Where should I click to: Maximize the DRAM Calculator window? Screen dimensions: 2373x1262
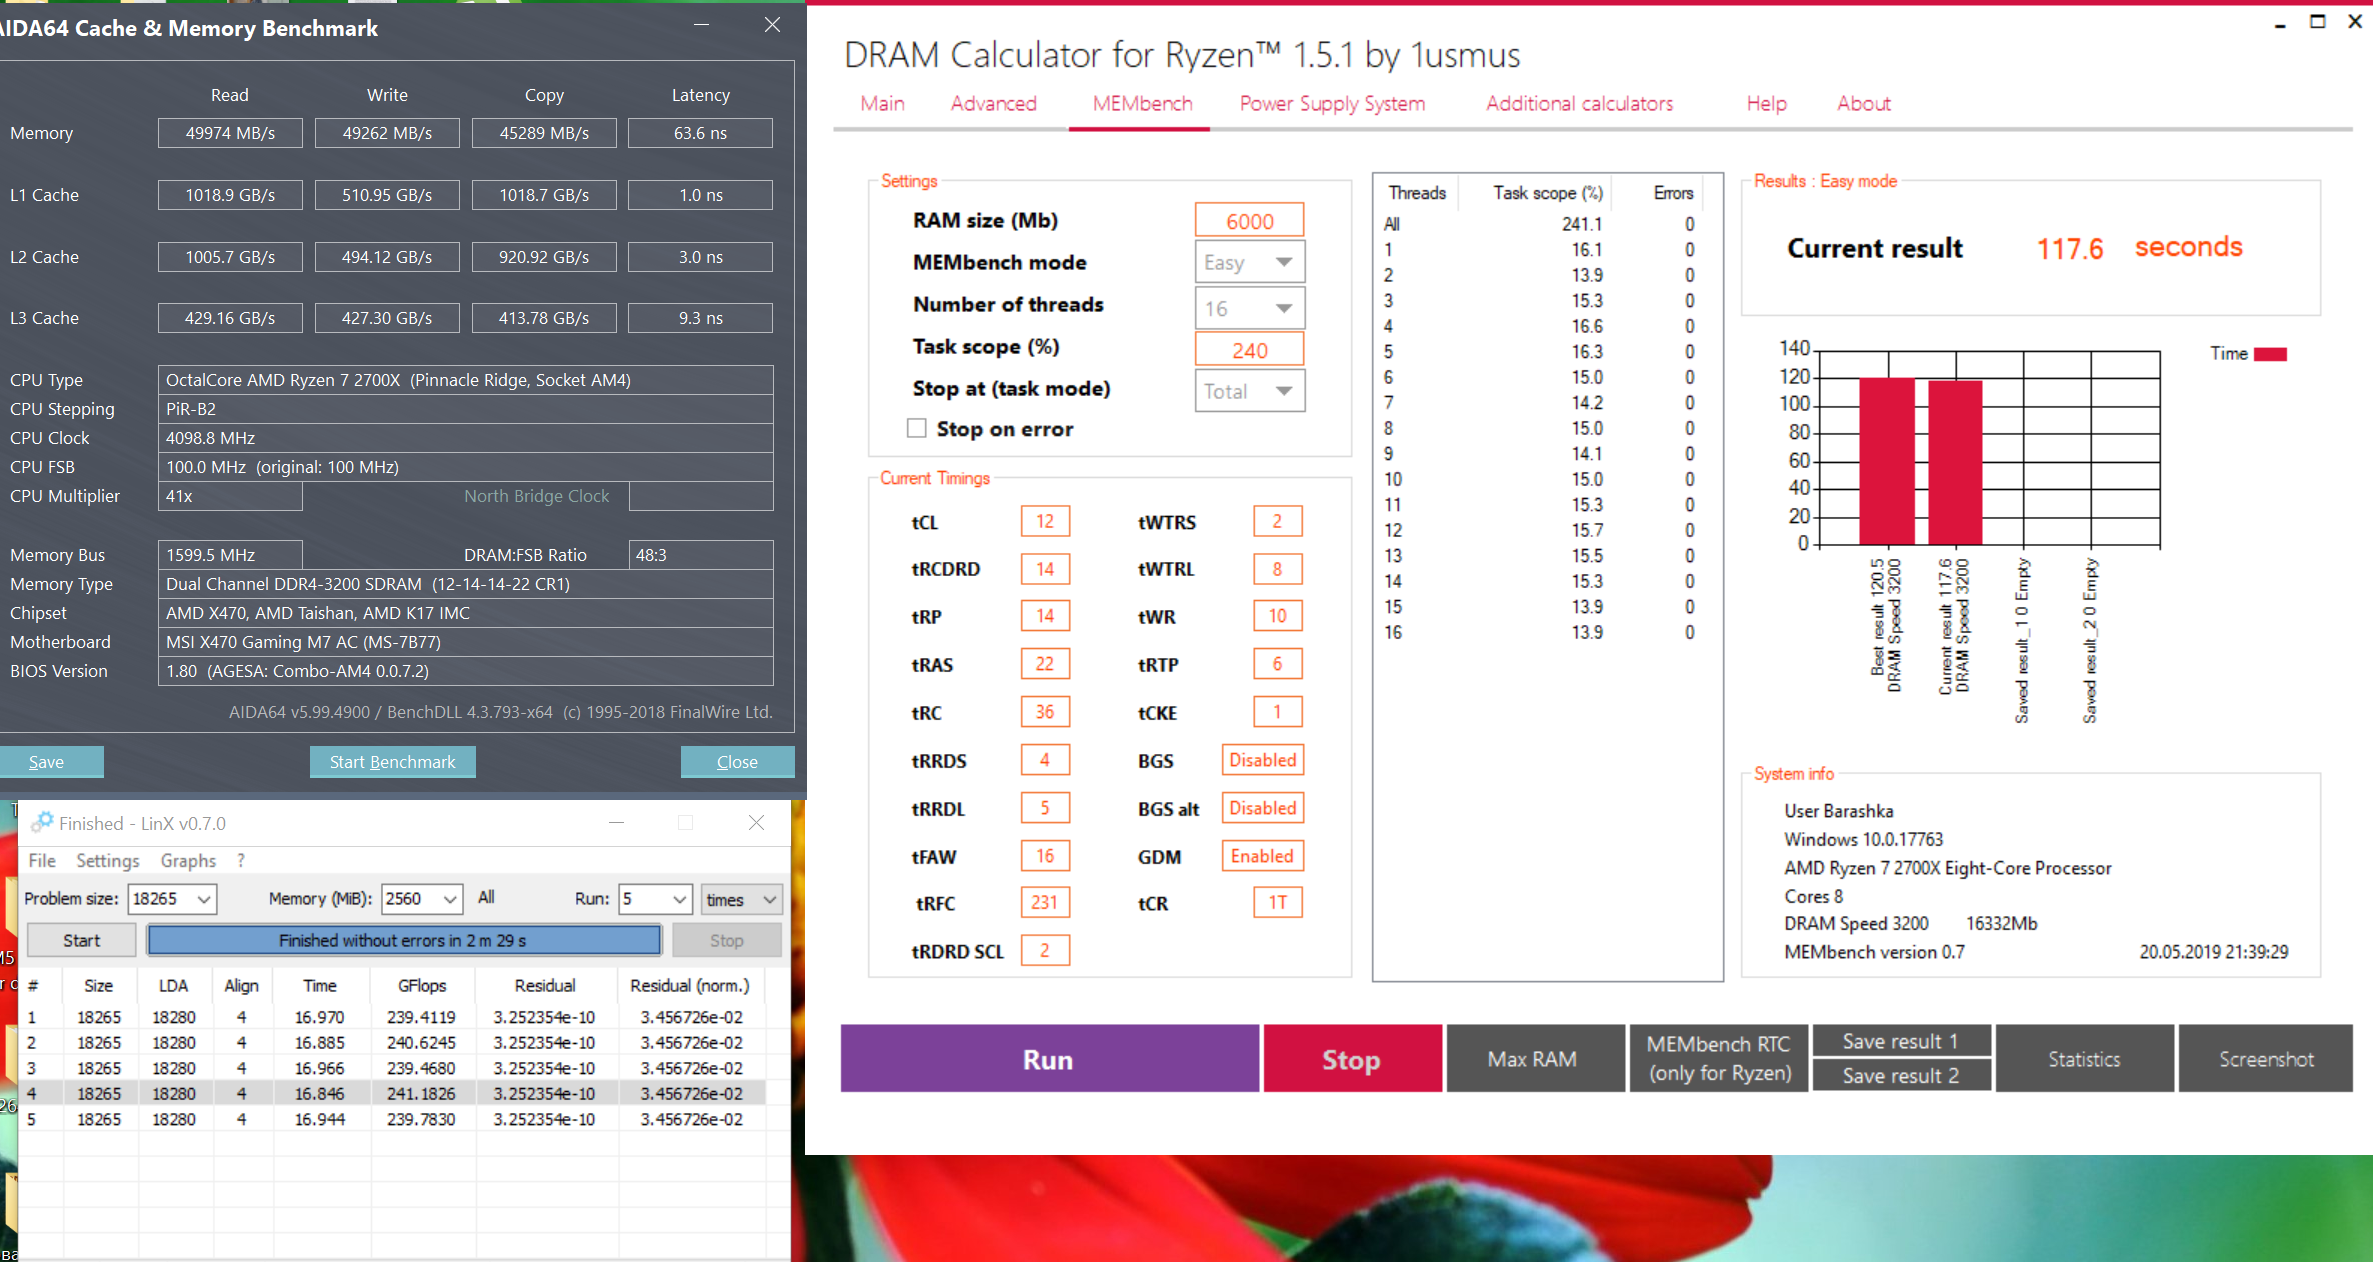2317,22
